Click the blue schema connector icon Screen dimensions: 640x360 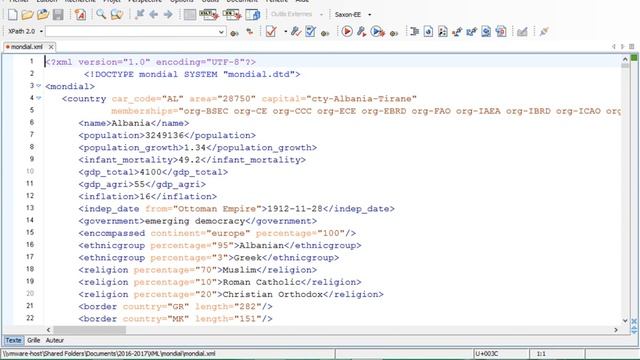click(x=471, y=31)
